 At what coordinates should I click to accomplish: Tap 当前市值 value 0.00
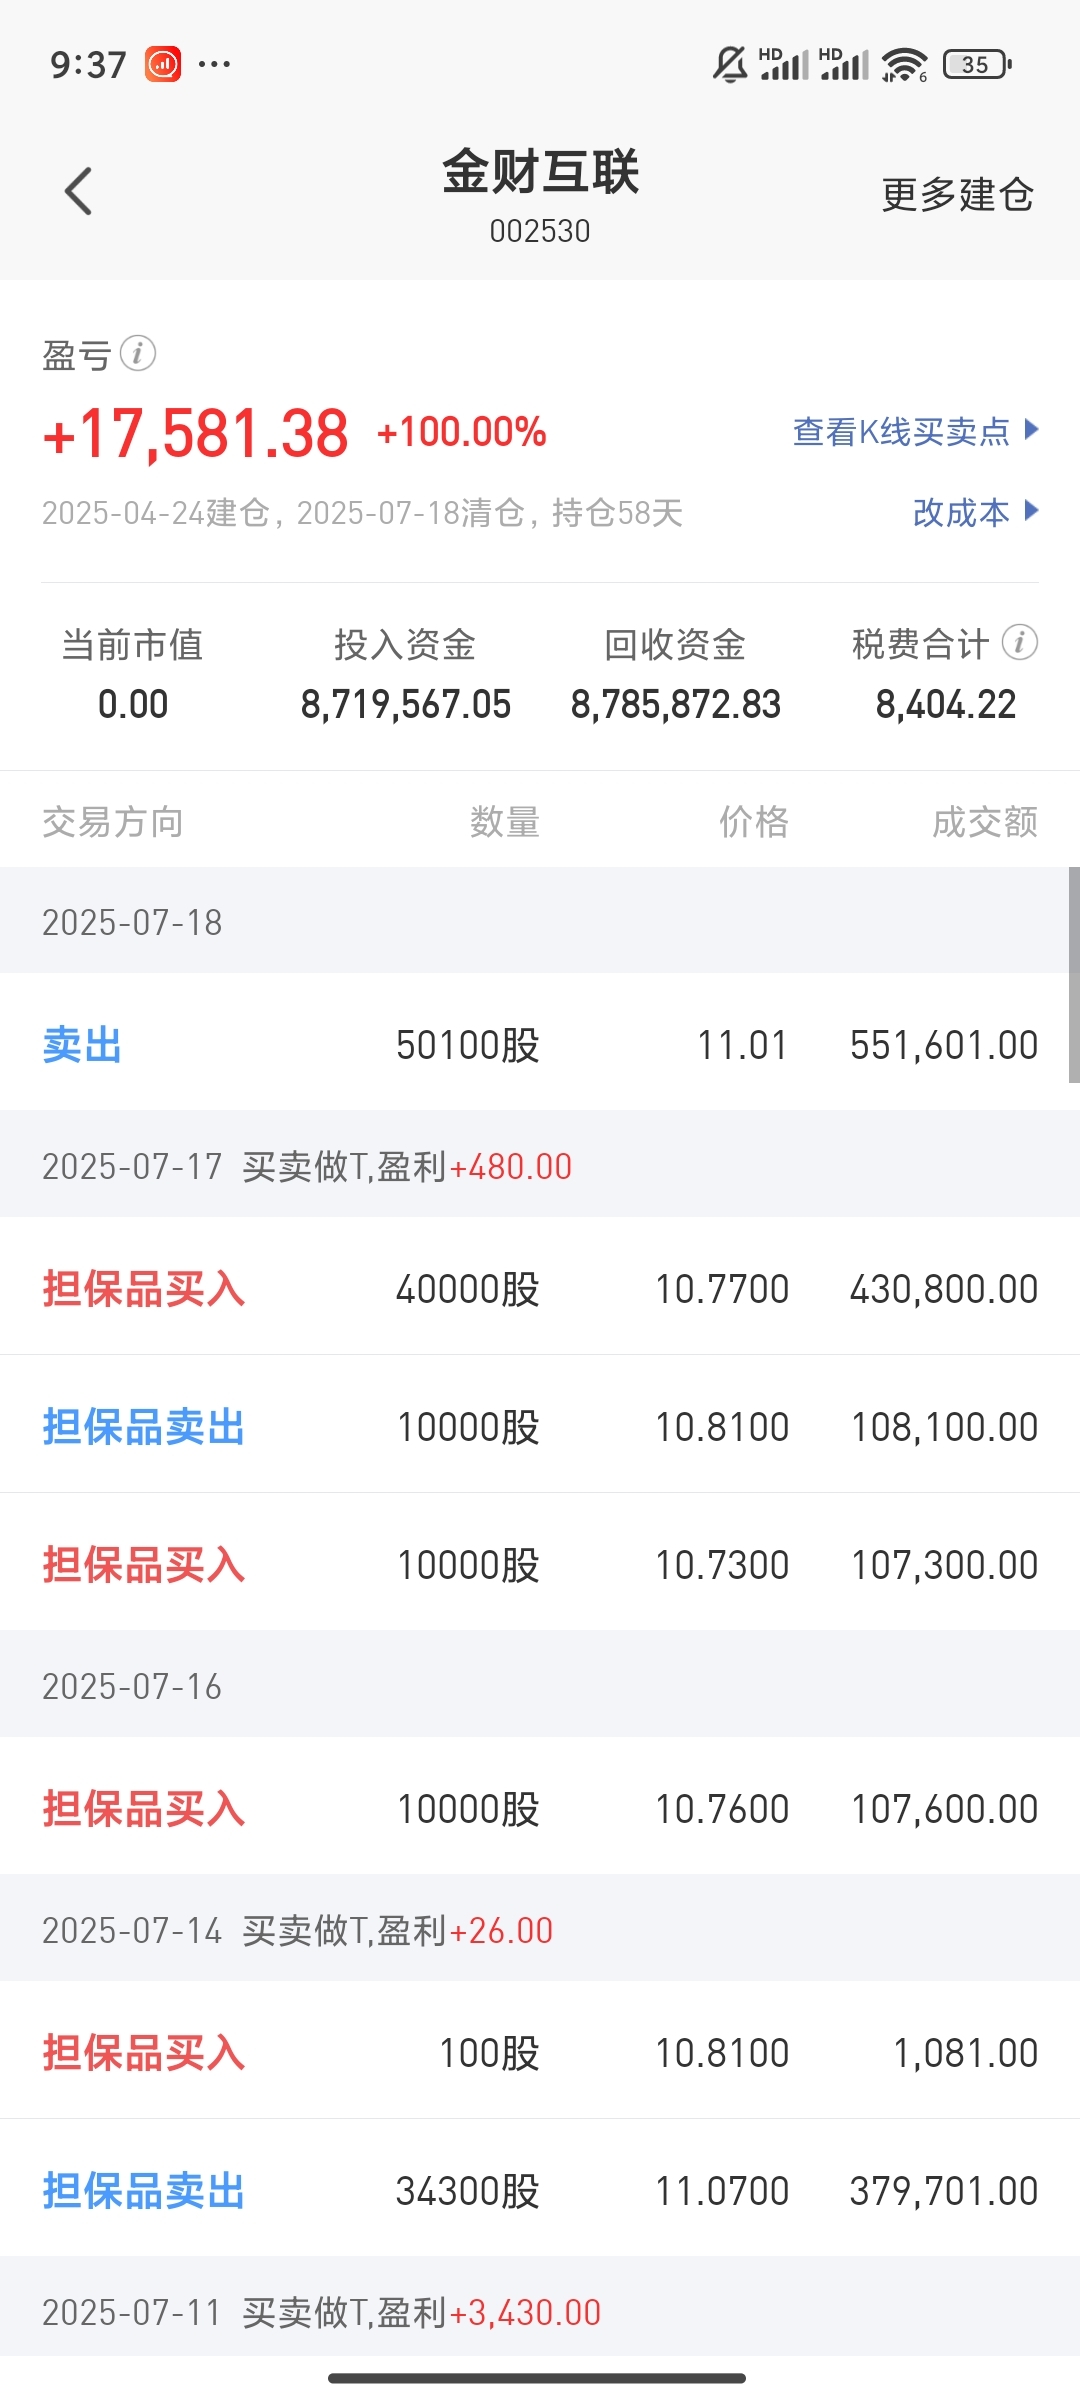click(133, 704)
